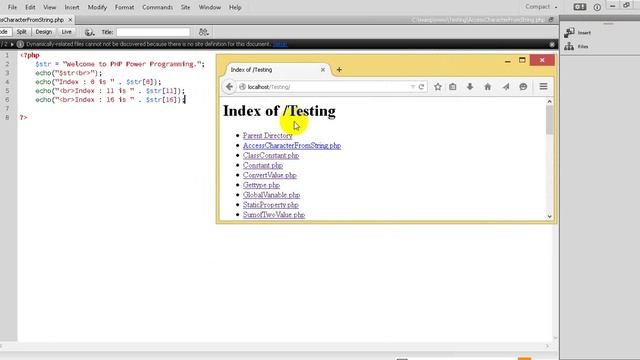Reload the browser page
Image resolution: width=640 pixels, height=360 pixels.
(x=421, y=87)
